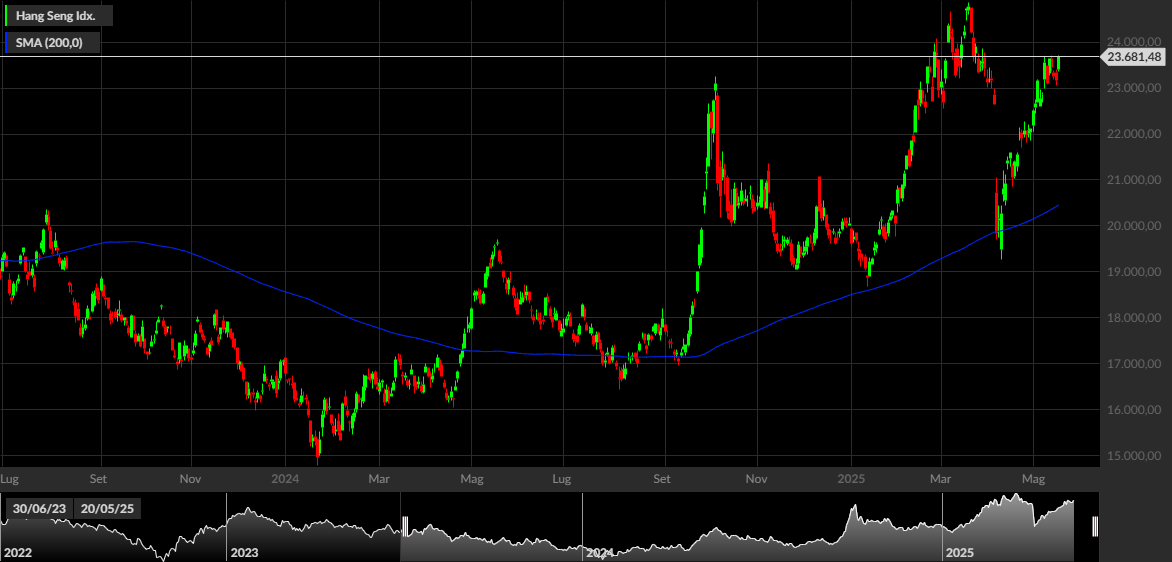The image size is (1172, 562).
Task: Click the Nov label just before 2025
Action: point(758,478)
